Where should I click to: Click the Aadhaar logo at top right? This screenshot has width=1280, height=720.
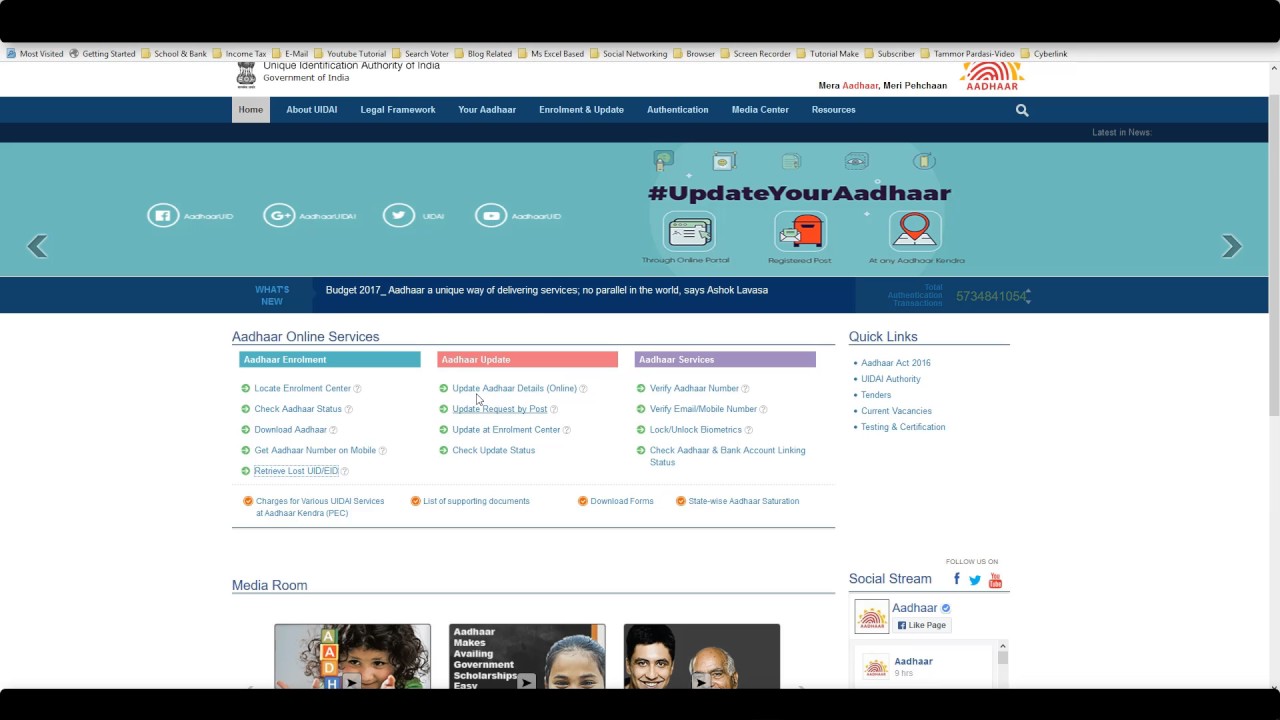click(992, 77)
